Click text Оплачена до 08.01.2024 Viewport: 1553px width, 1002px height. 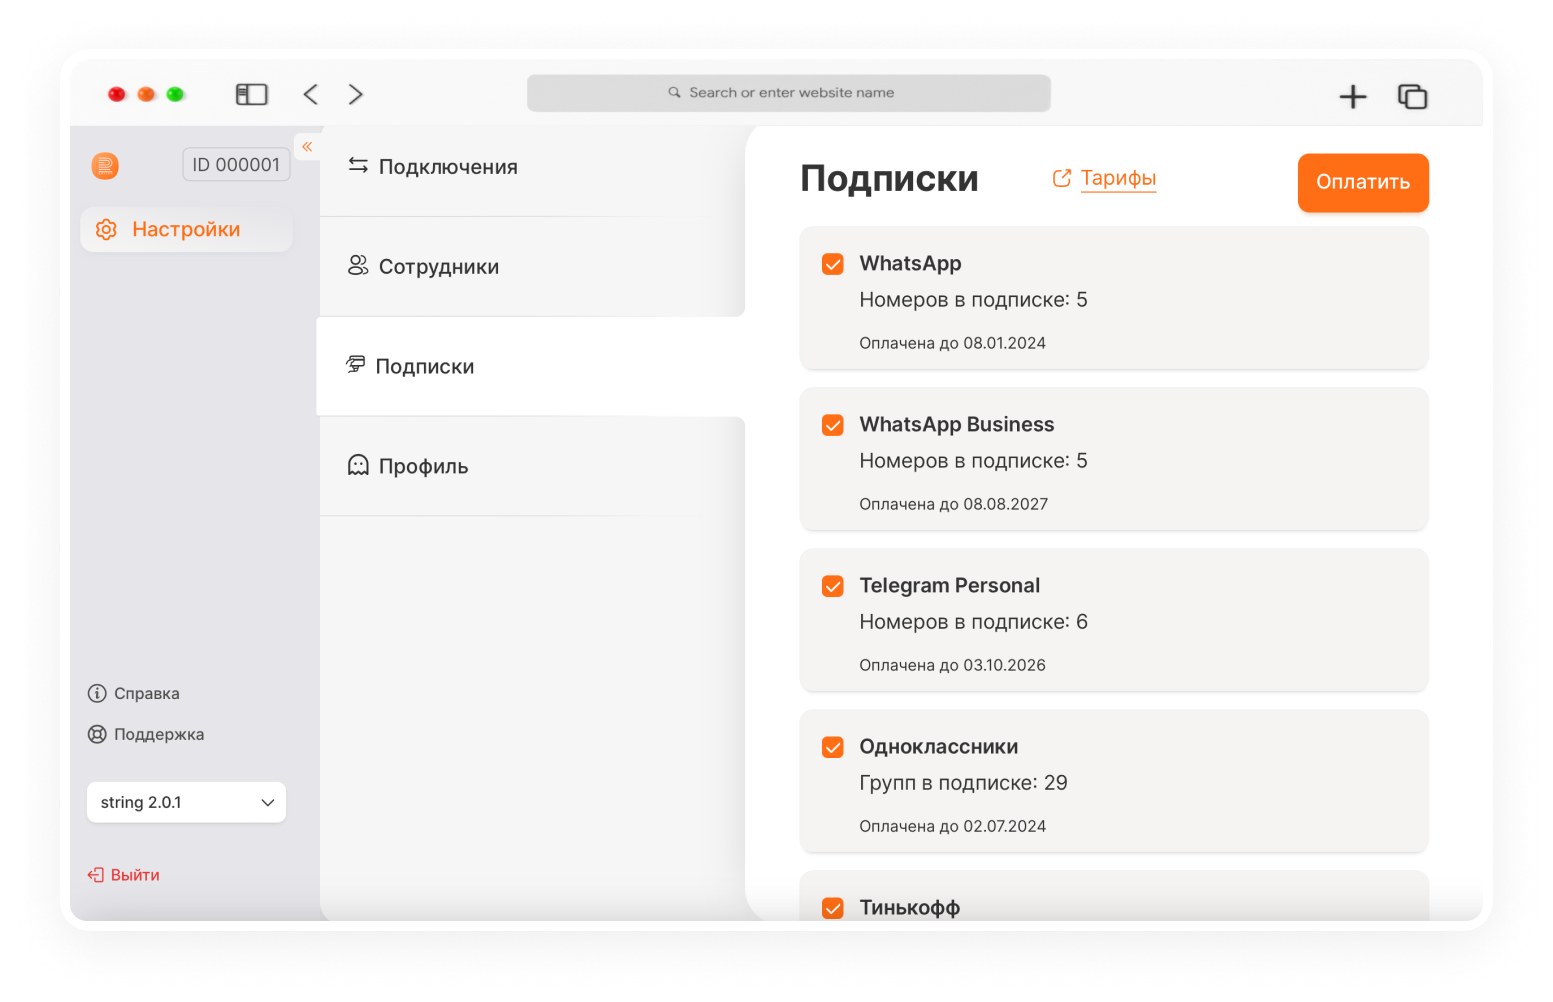pos(952,343)
